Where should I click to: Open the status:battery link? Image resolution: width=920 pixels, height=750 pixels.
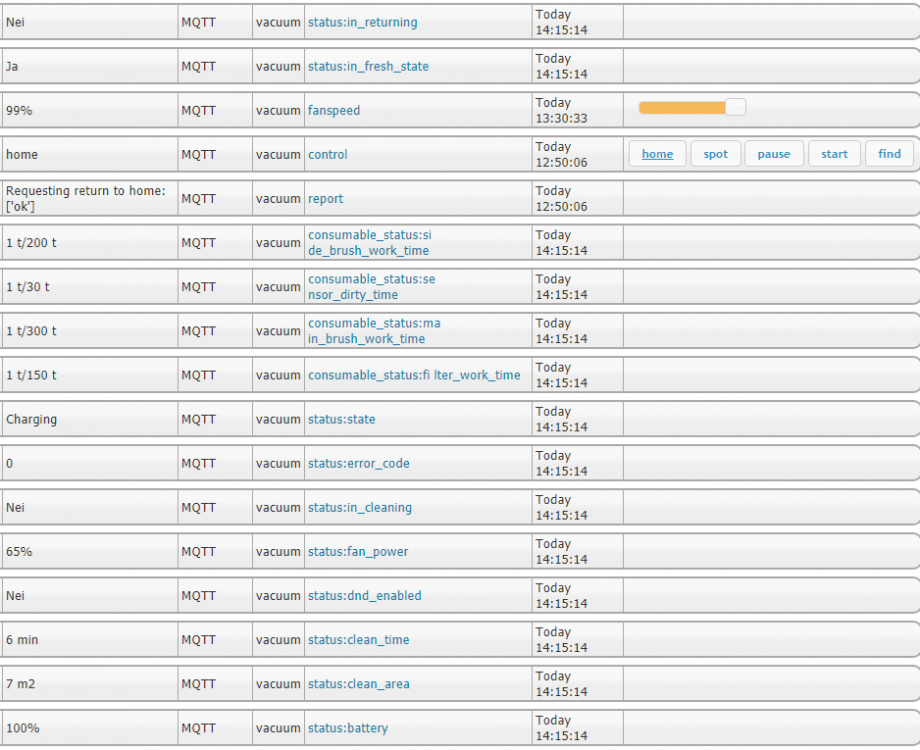347,728
